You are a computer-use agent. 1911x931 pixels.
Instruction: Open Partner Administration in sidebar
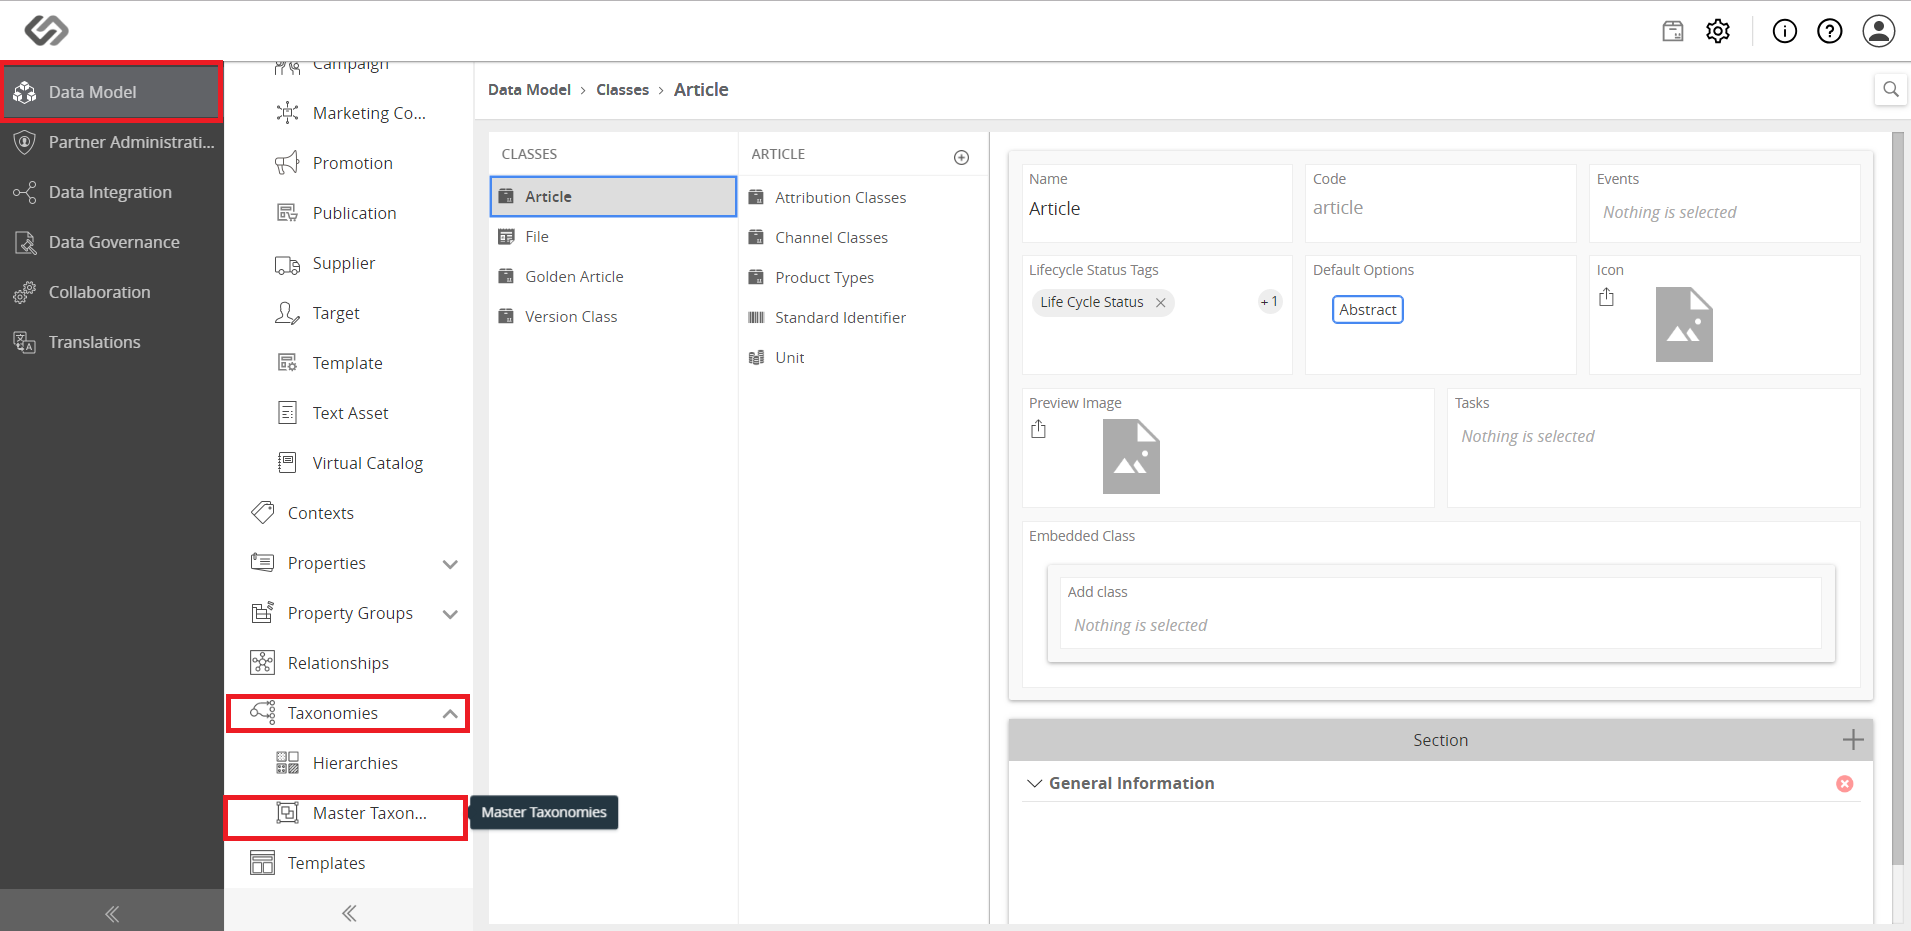click(112, 142)
